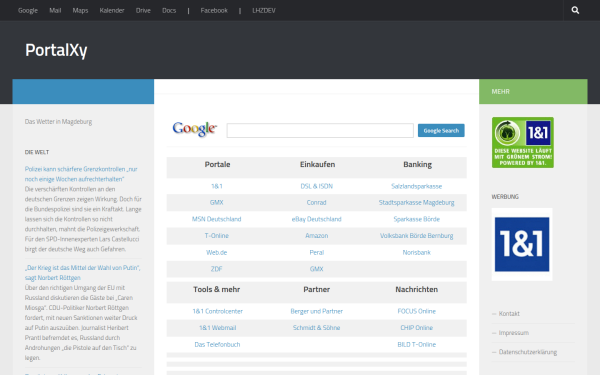This screenshot has width=600, height=375.
Task: Open the GMX link under Einkaufen
Action: pyautogui.click(x=316, y=269)
